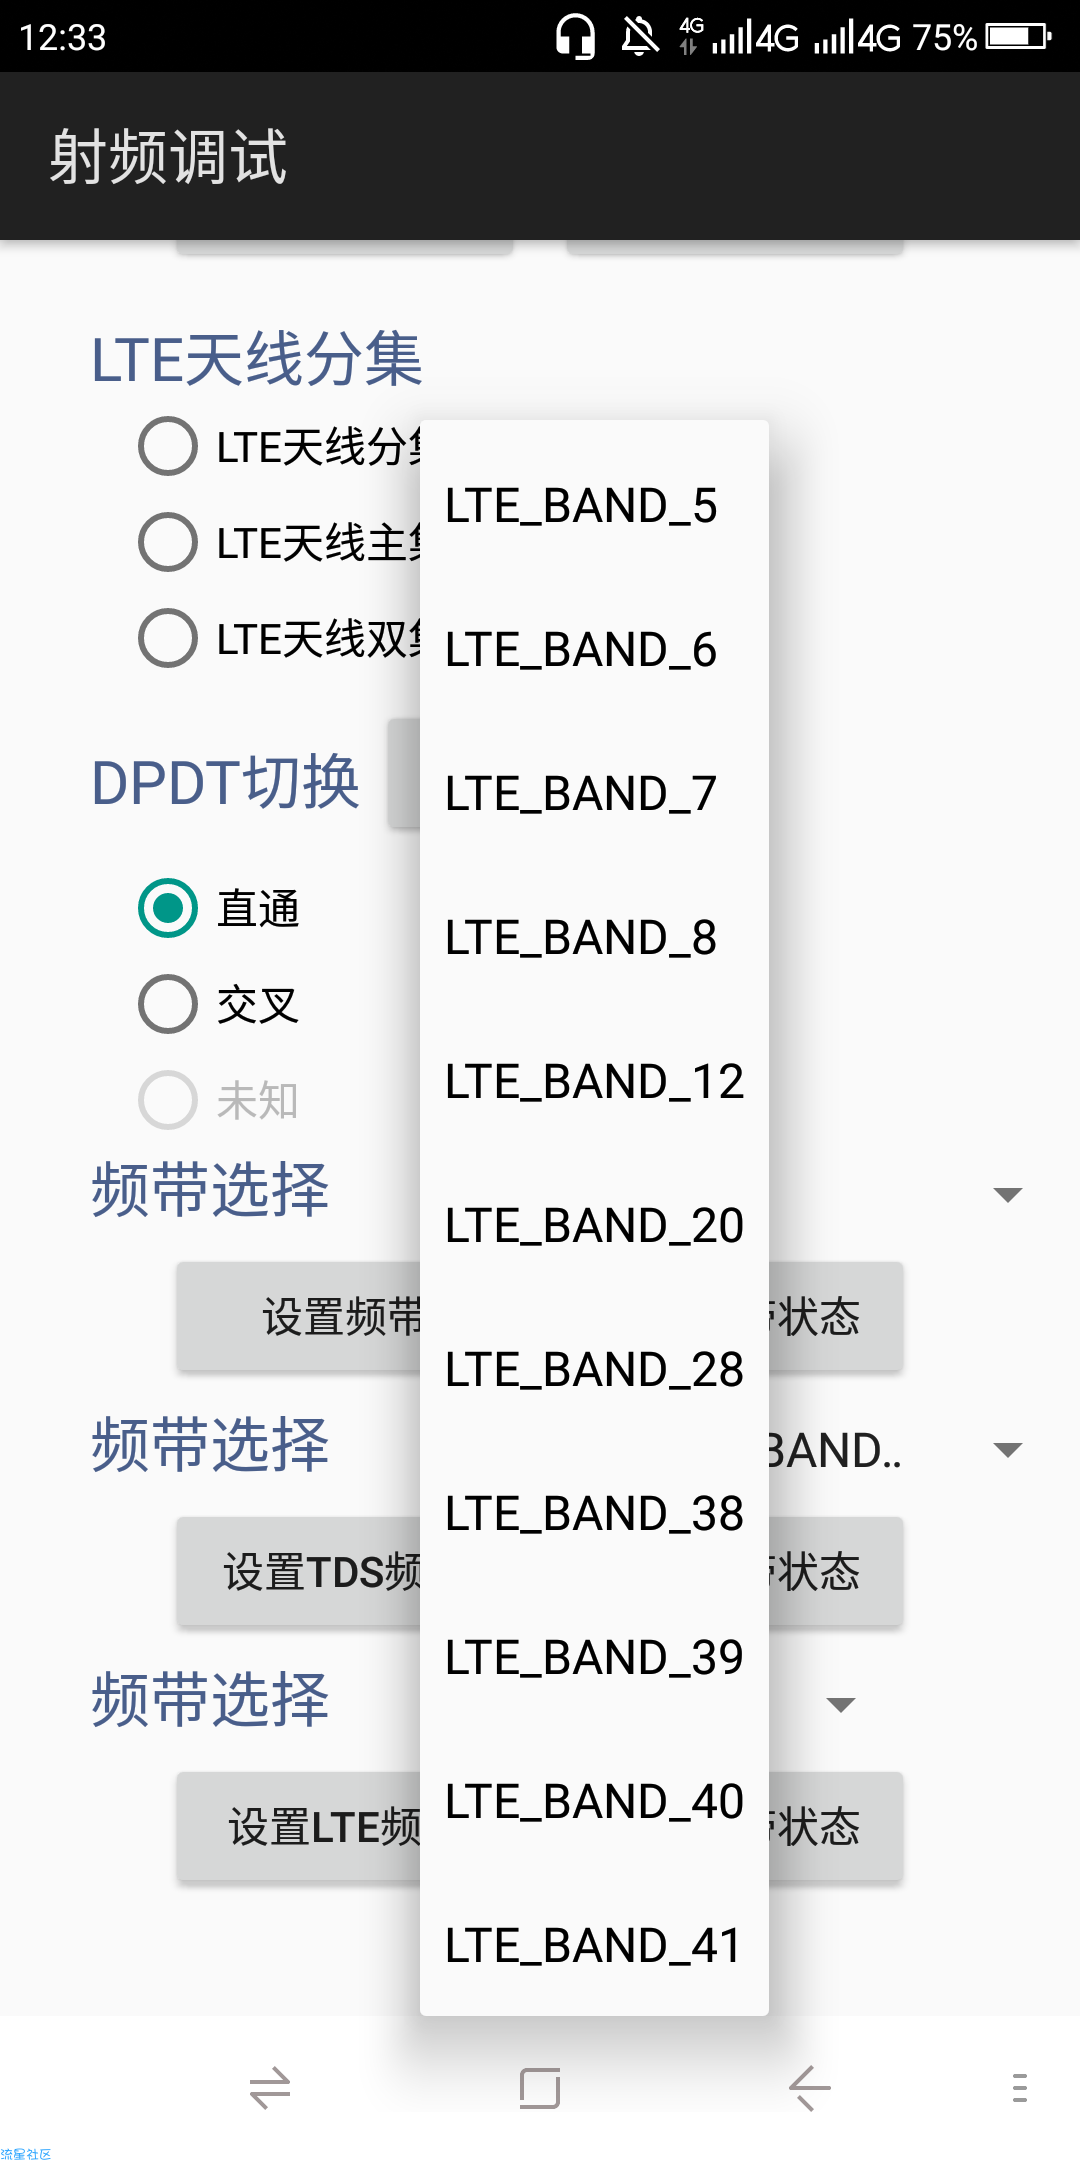
Task: Expand the LTE 频带选择 dropdown arrow
Action: (x=841, y=1705)
